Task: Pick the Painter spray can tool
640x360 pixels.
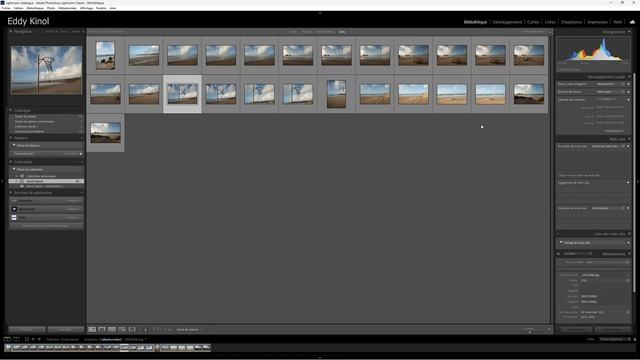Action: tap(145, 329)
